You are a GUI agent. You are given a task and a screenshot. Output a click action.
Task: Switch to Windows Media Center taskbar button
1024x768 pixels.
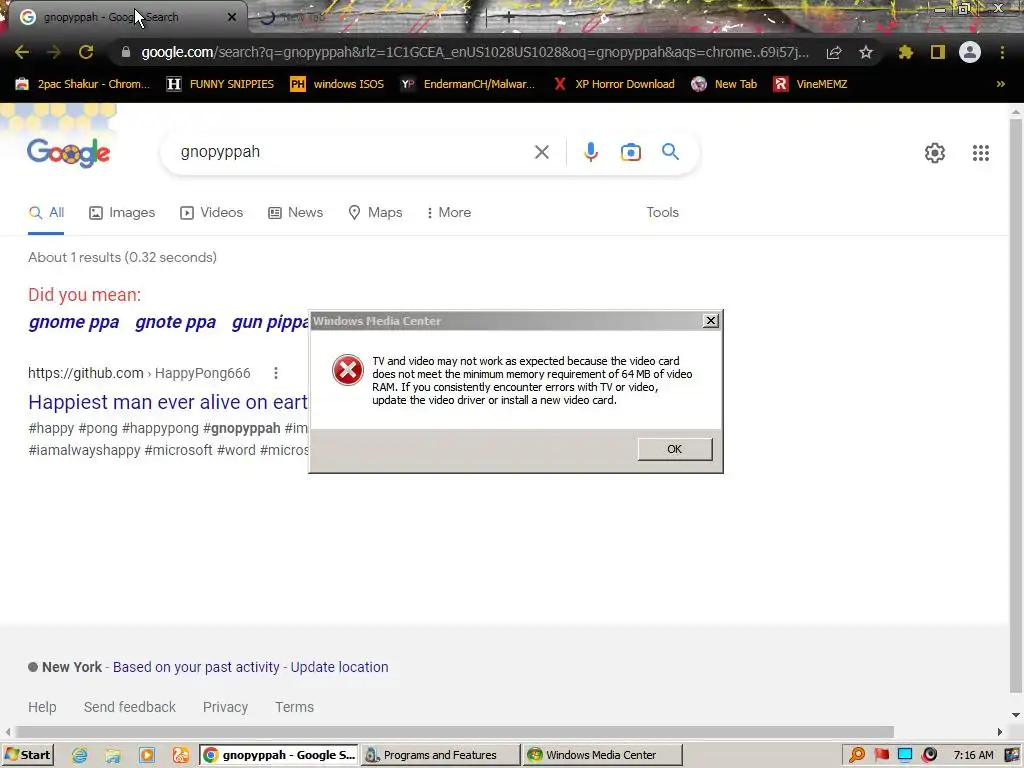coord(603,755)
